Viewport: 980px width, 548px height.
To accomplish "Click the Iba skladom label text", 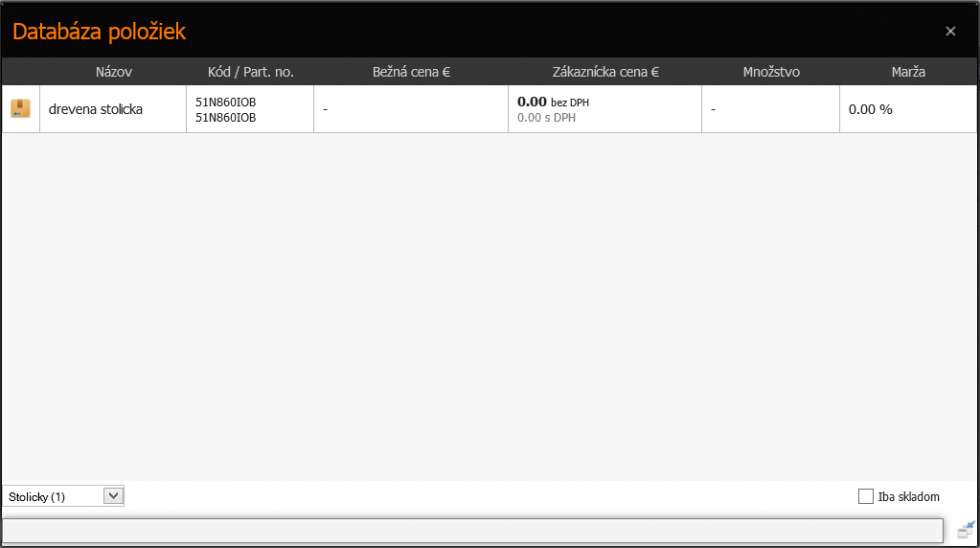I will (x=908, y=497).
